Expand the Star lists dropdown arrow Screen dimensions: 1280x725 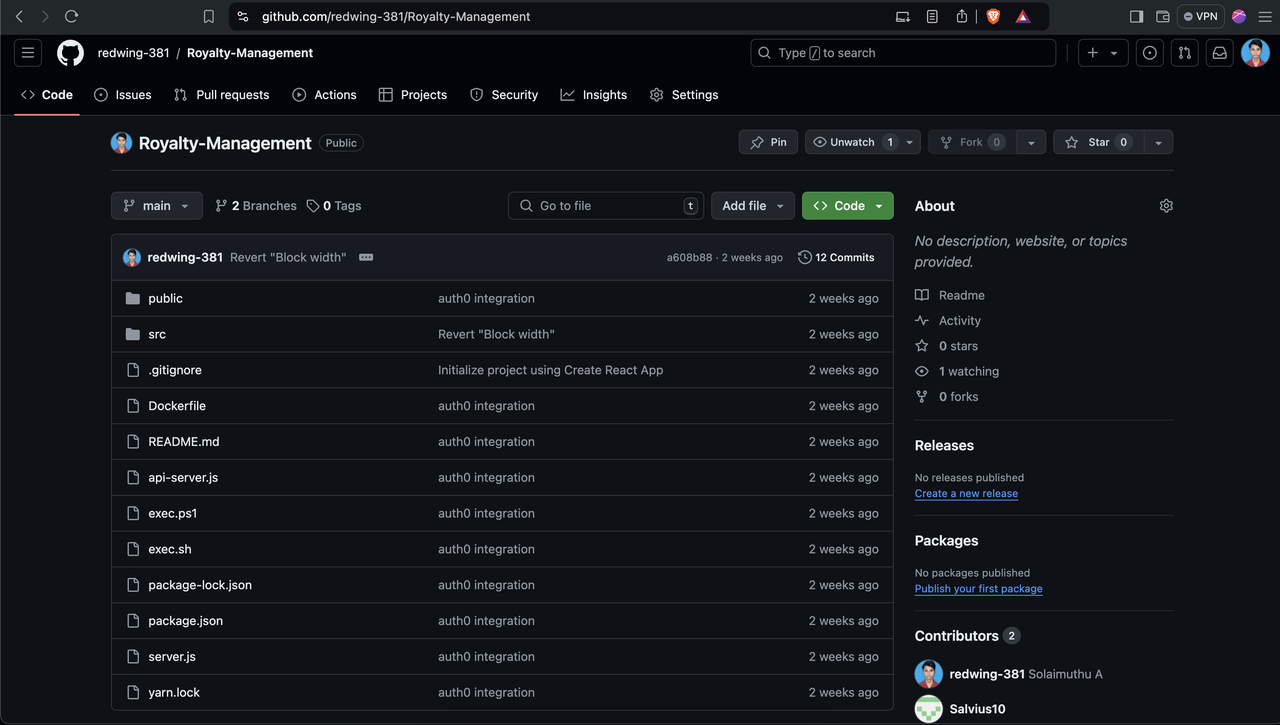tap(1158, 142)
